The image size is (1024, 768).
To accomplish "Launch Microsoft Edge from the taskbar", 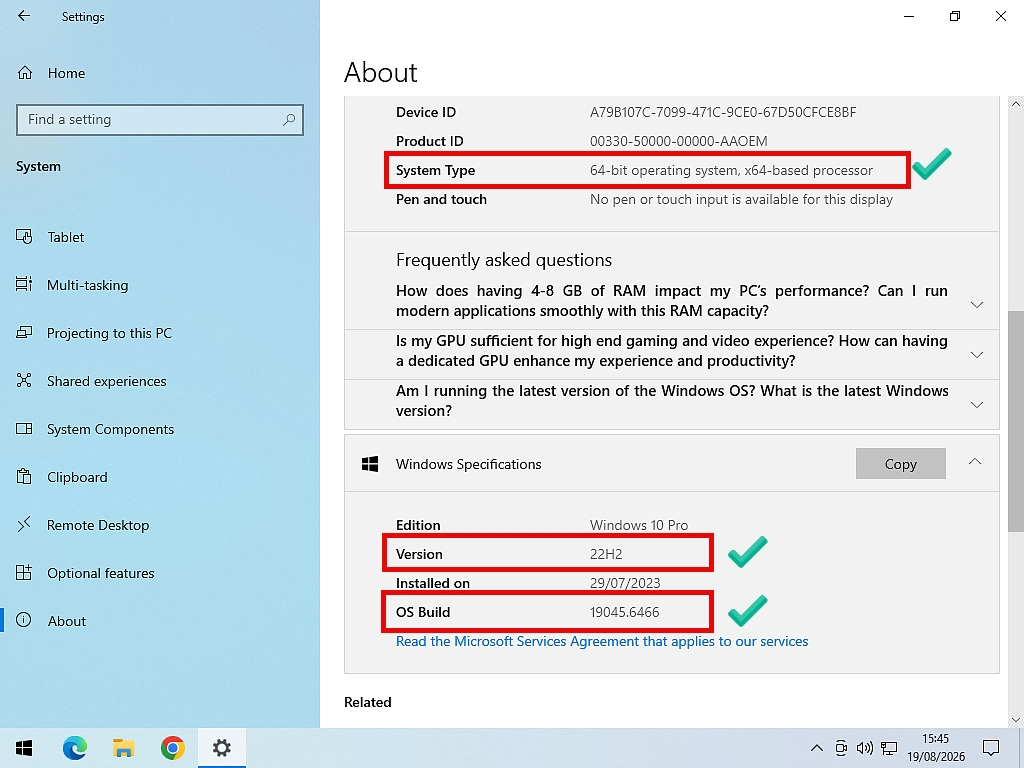I will tap(74, 748).
